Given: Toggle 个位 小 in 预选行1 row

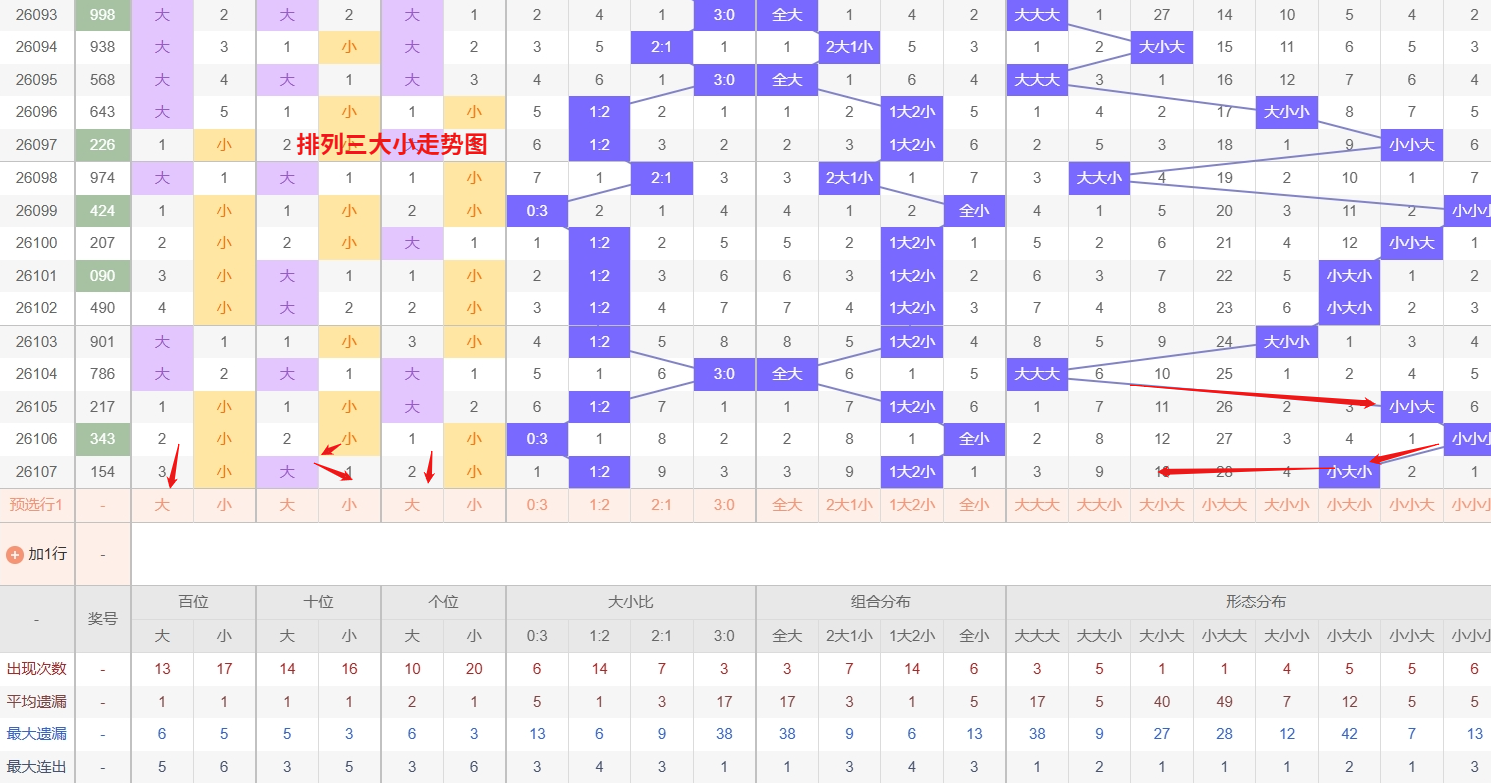Looking at the screenshot, I should pos(474,505).
